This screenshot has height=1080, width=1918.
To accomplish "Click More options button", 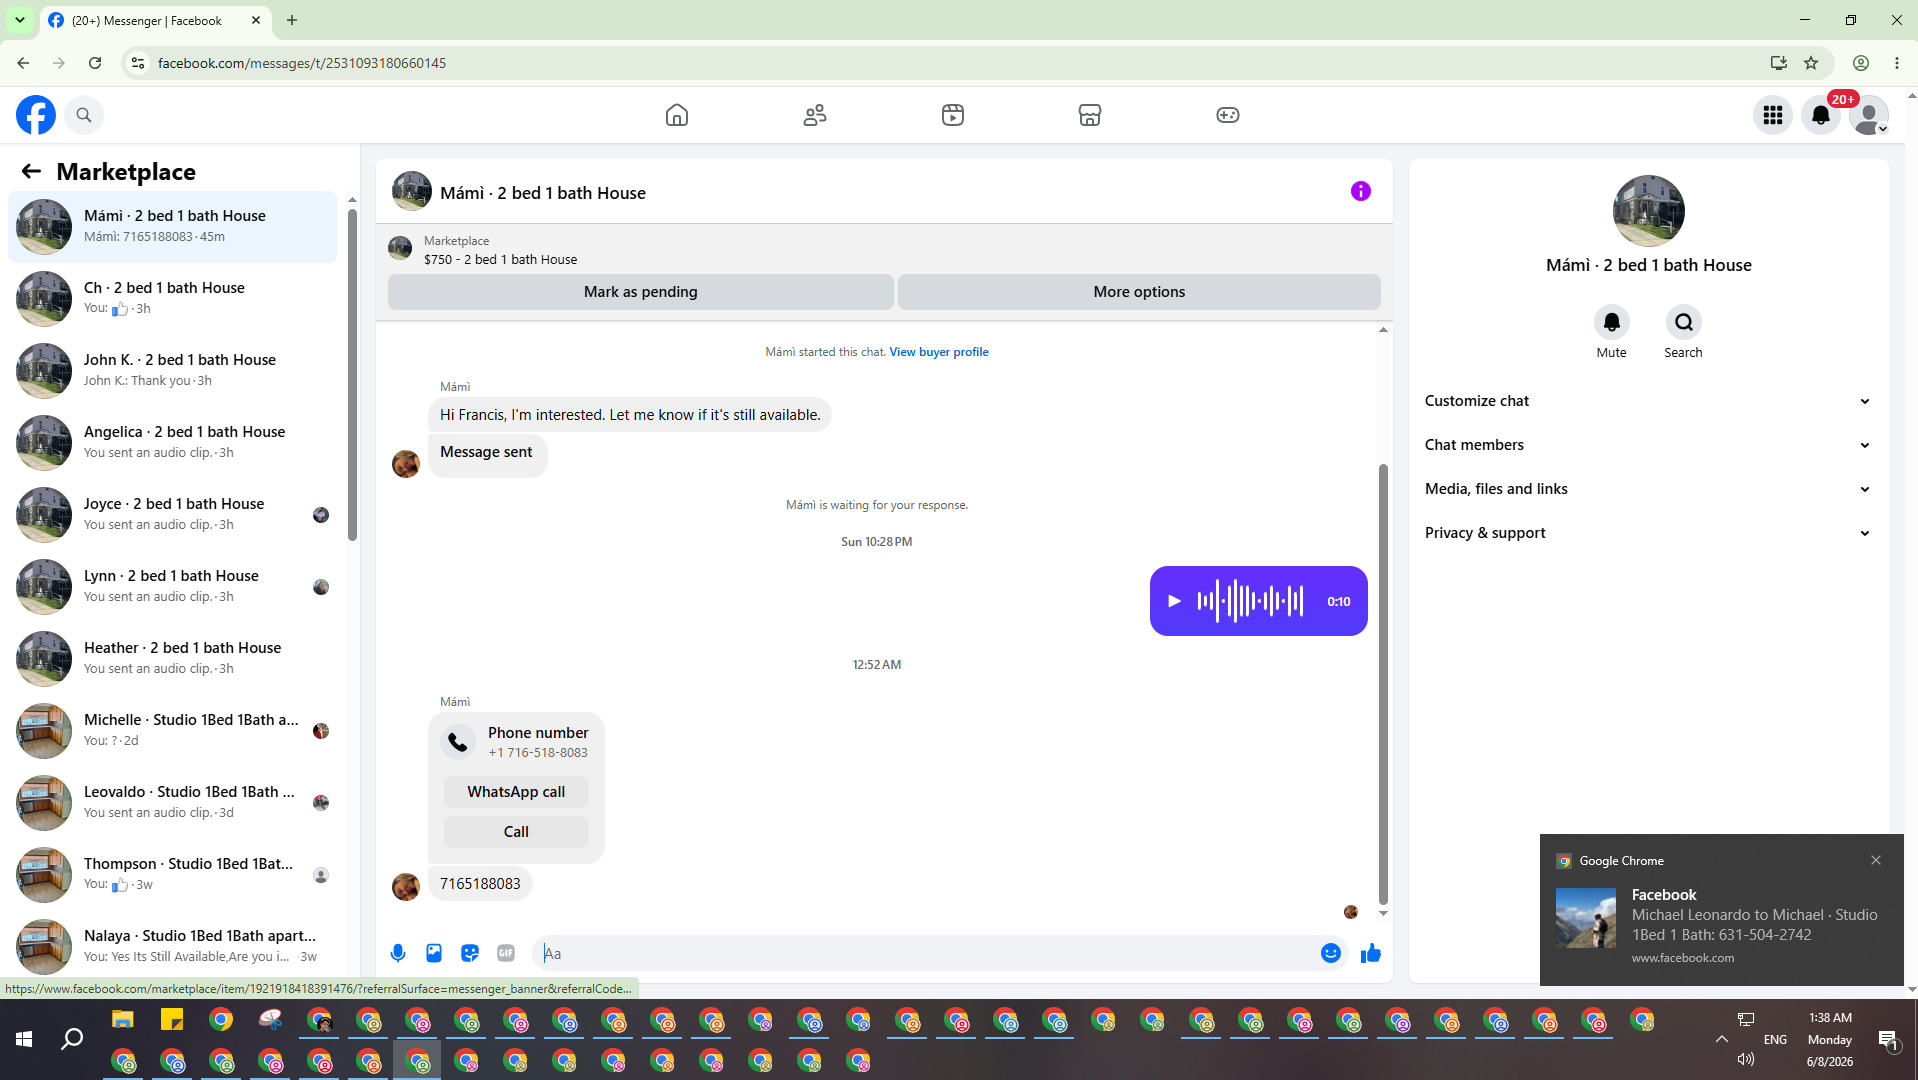I will point(1139,292).
